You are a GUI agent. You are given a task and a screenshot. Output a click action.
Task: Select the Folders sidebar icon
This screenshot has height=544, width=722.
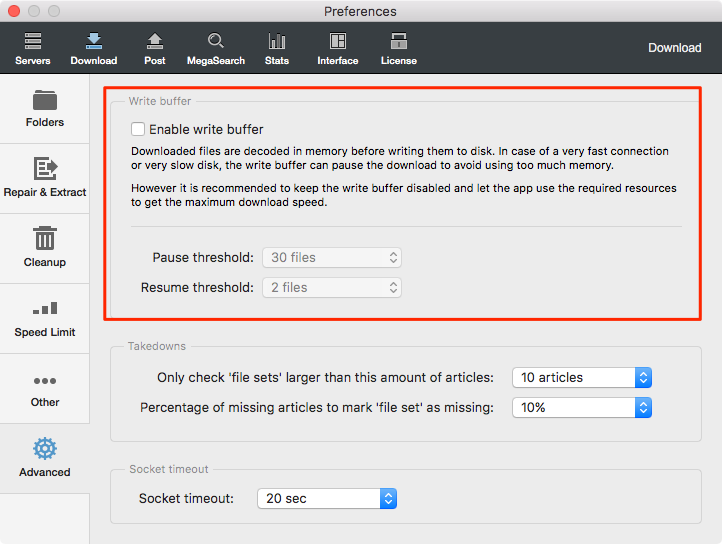click(45, 100)
